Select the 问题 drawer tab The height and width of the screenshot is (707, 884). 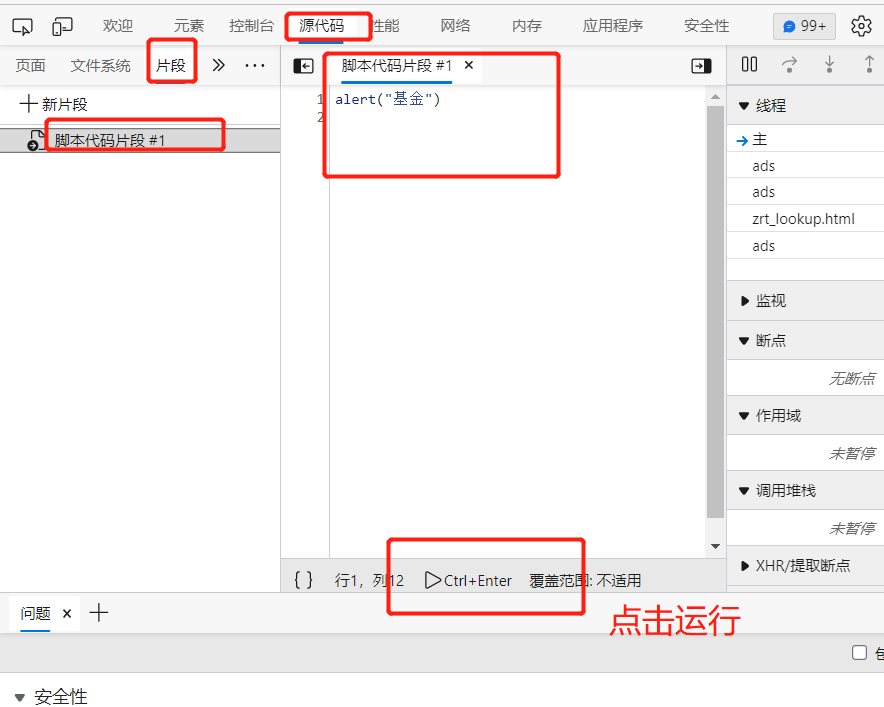tap(36, 613)
